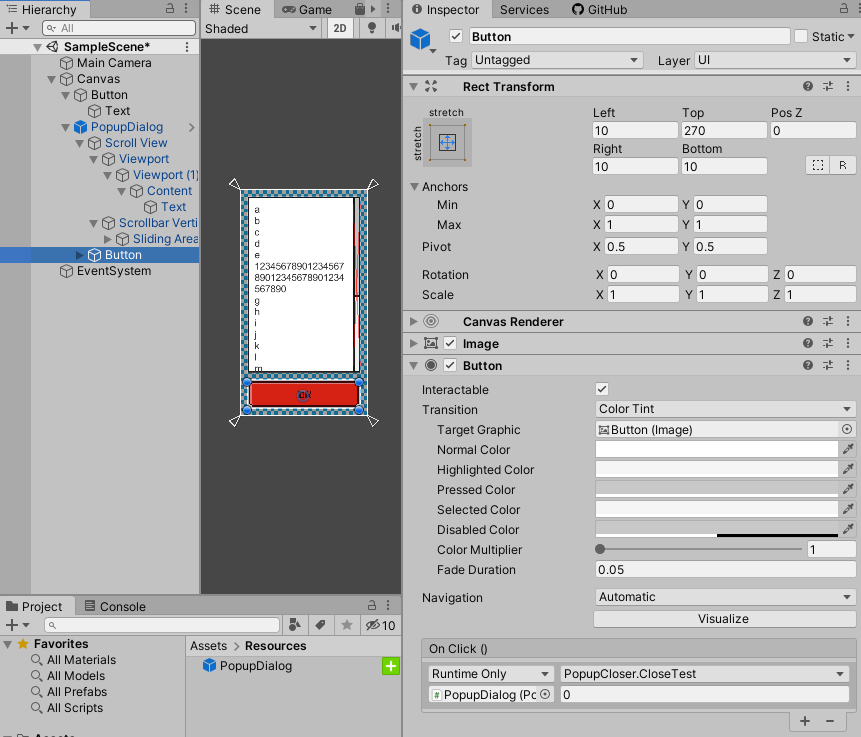This screenshot has height=737, width=861.
Task: Toggle scene audio icon in Scene toolbar
Action: tap(395, 28)
